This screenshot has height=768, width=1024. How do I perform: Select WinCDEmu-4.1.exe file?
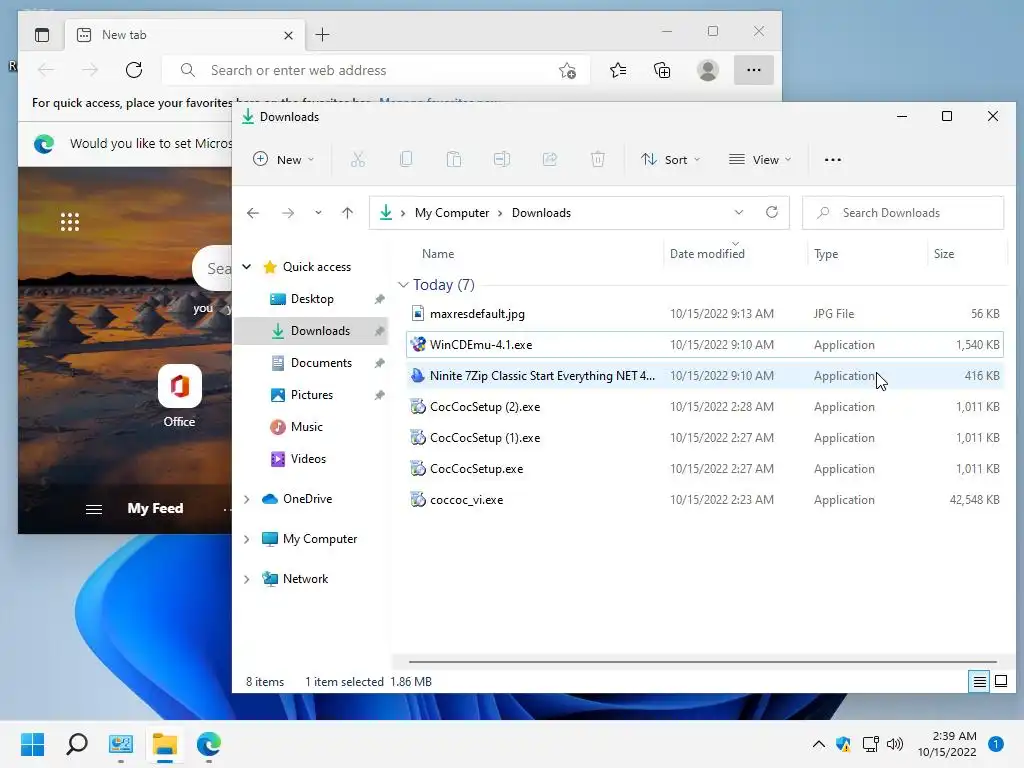[705, 344]
